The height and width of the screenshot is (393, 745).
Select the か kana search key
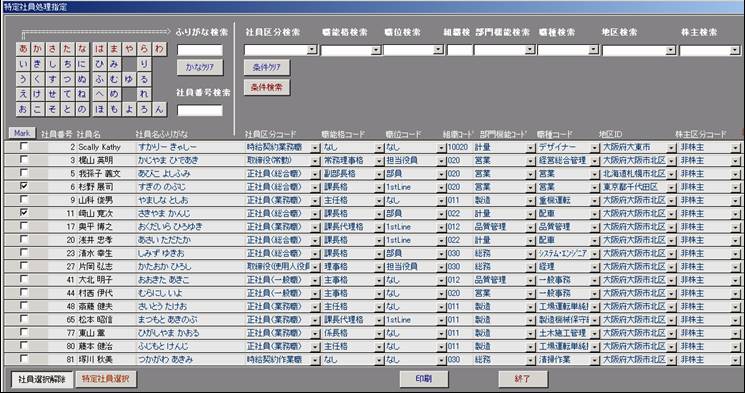click(x=38, y=49)
